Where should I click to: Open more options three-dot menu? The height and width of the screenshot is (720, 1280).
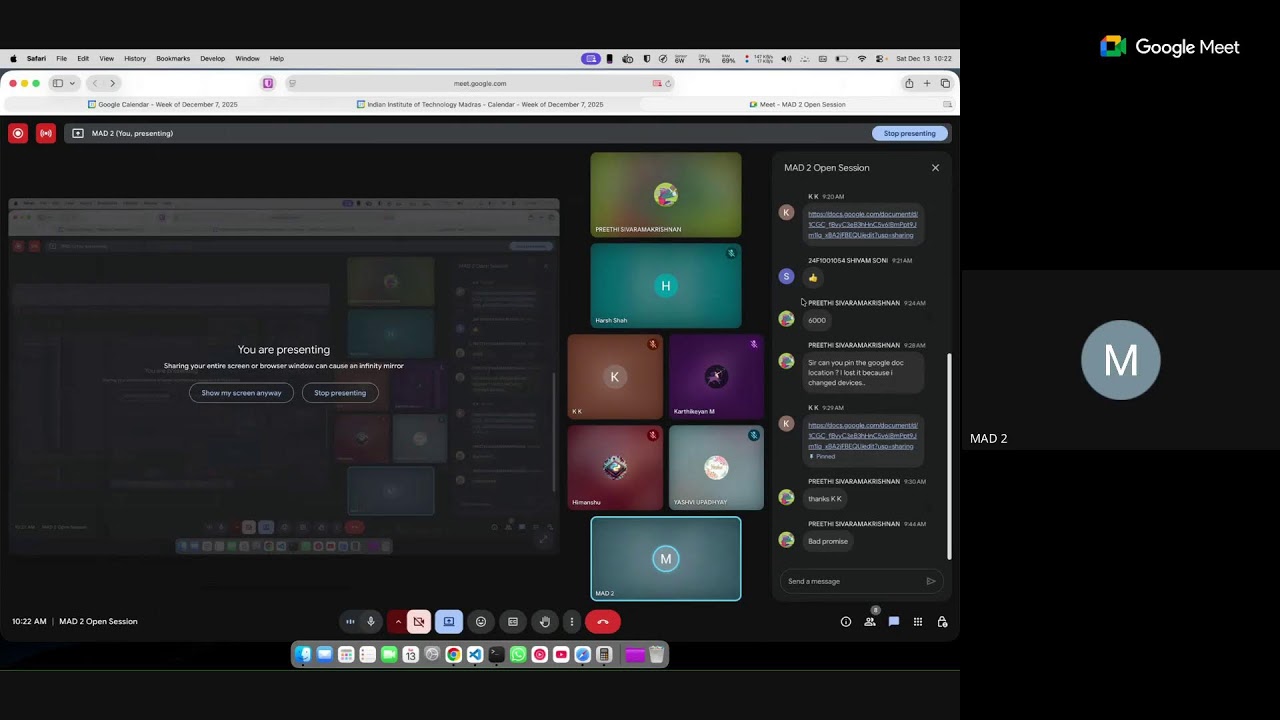[x=572, y=622]
